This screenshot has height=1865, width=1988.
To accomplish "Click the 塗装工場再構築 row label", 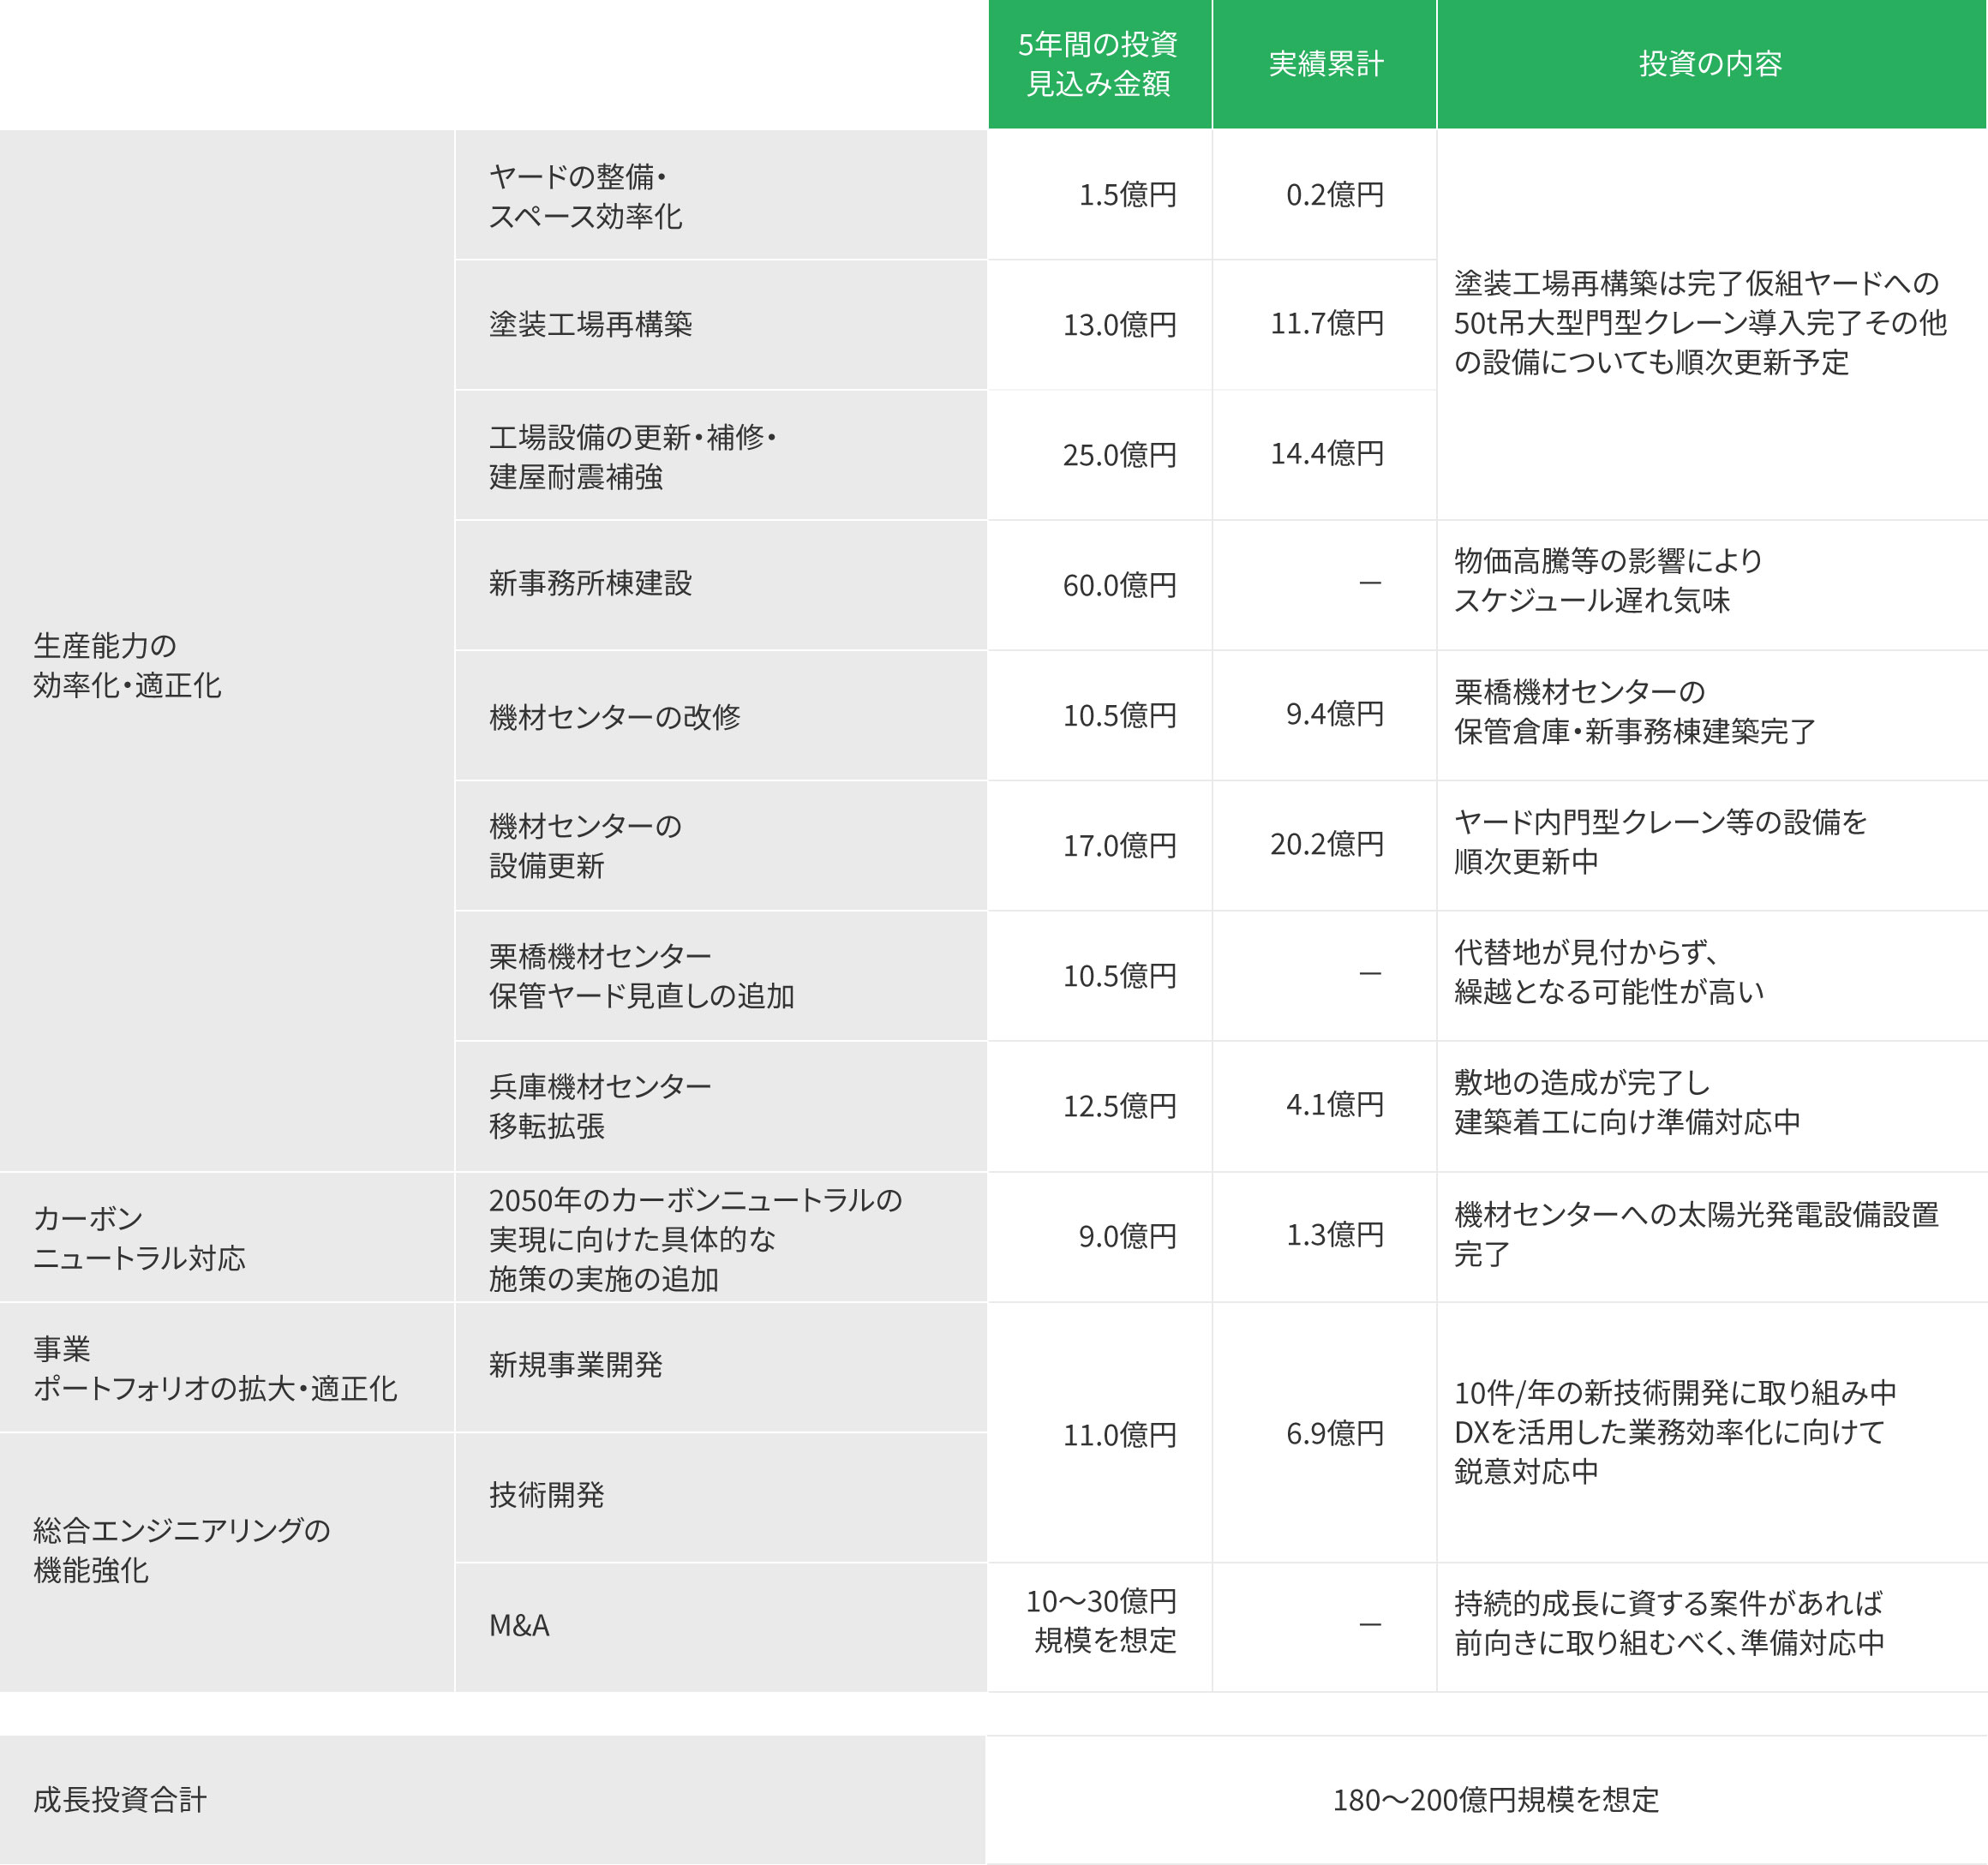I will pos(590,325).
